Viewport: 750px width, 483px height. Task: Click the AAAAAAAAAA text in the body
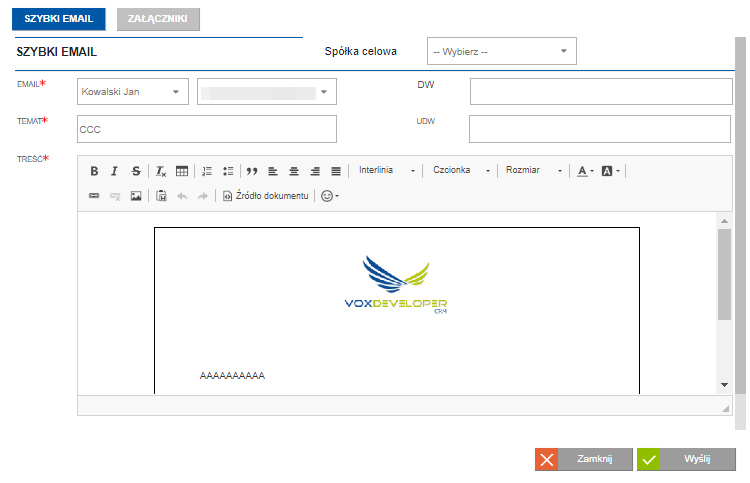(232, 376)
